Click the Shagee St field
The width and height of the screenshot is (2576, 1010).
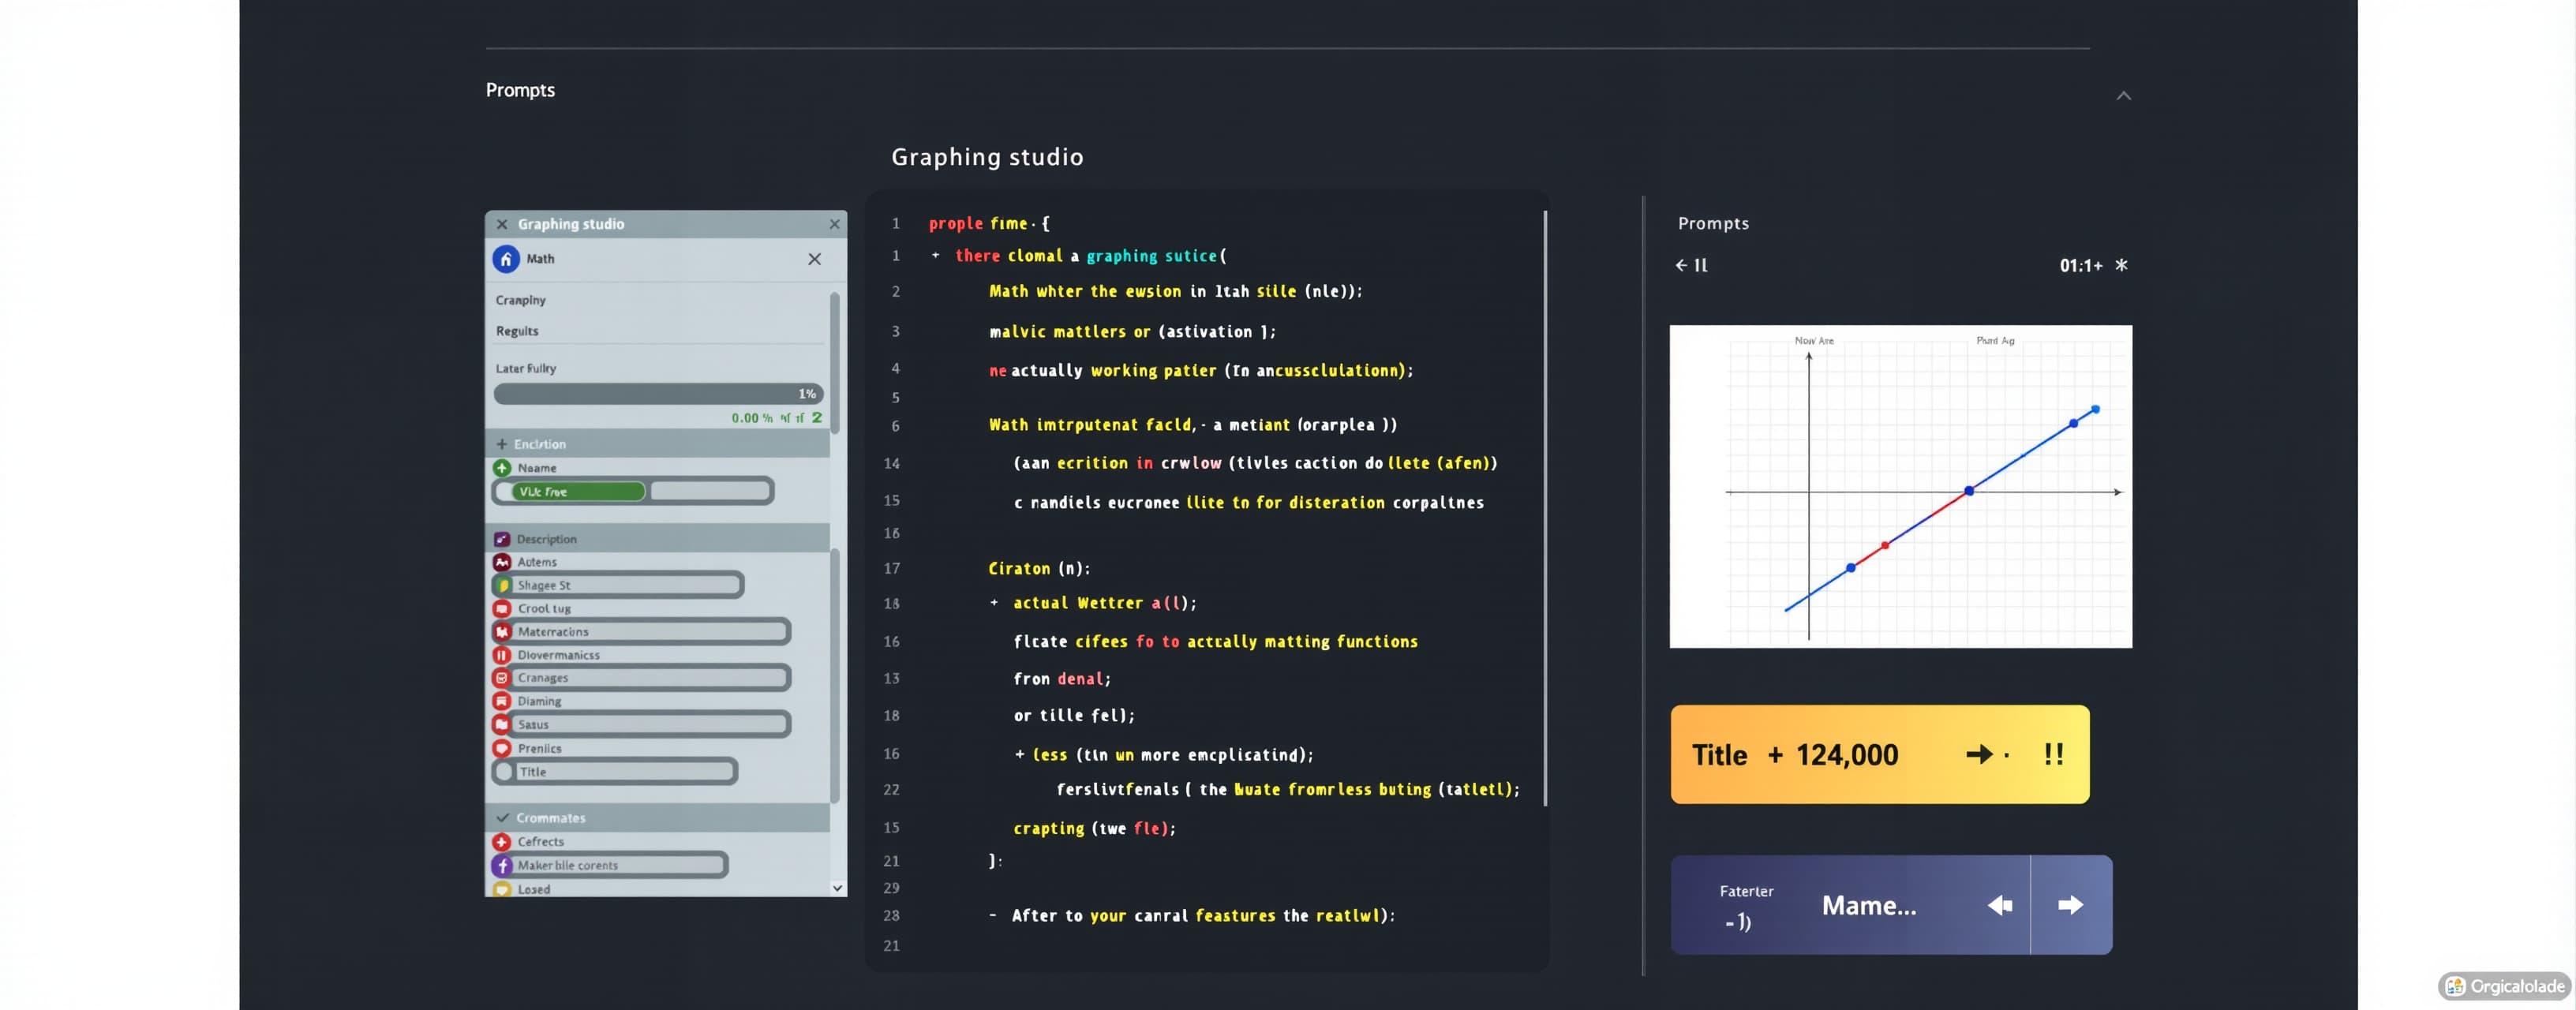coord(618,585)
